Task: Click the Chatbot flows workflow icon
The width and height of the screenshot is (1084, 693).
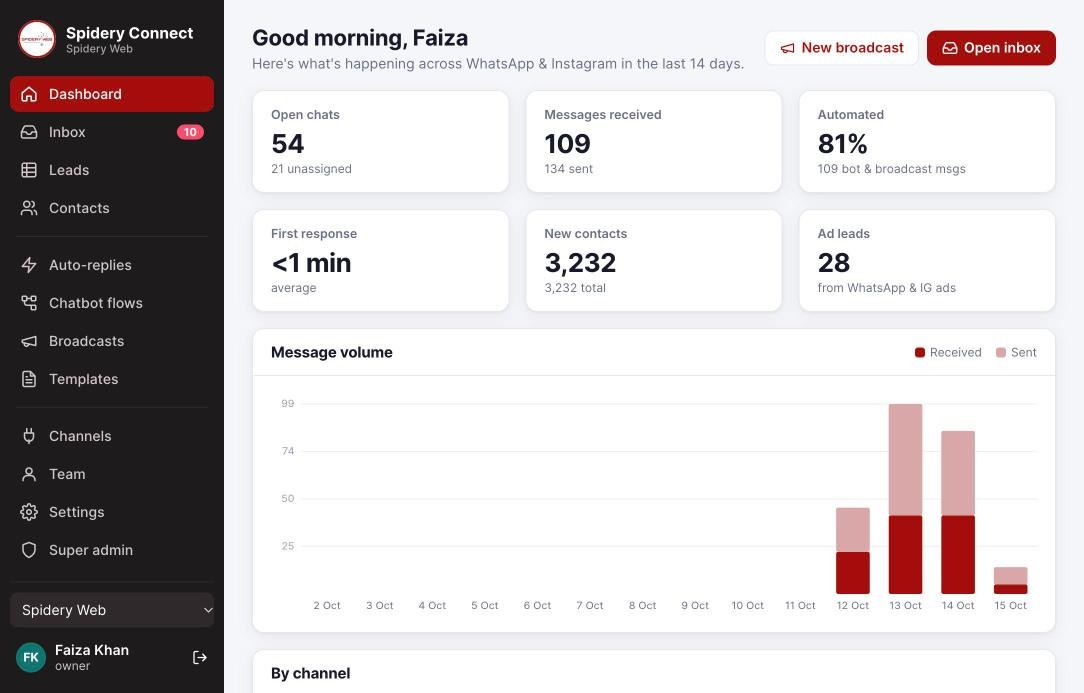Action: pyautogui.click(x=29, y=303)
